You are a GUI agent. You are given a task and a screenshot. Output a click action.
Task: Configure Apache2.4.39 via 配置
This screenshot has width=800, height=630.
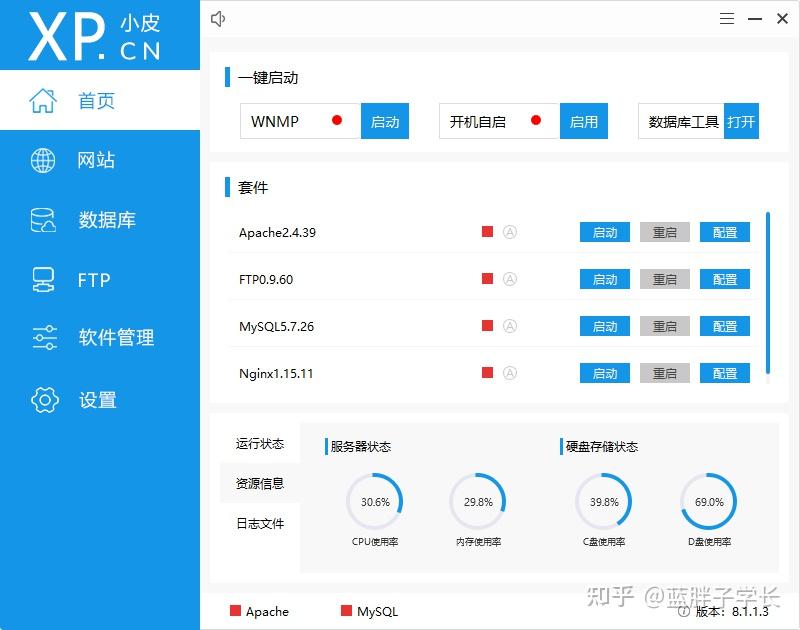(725, 232)
